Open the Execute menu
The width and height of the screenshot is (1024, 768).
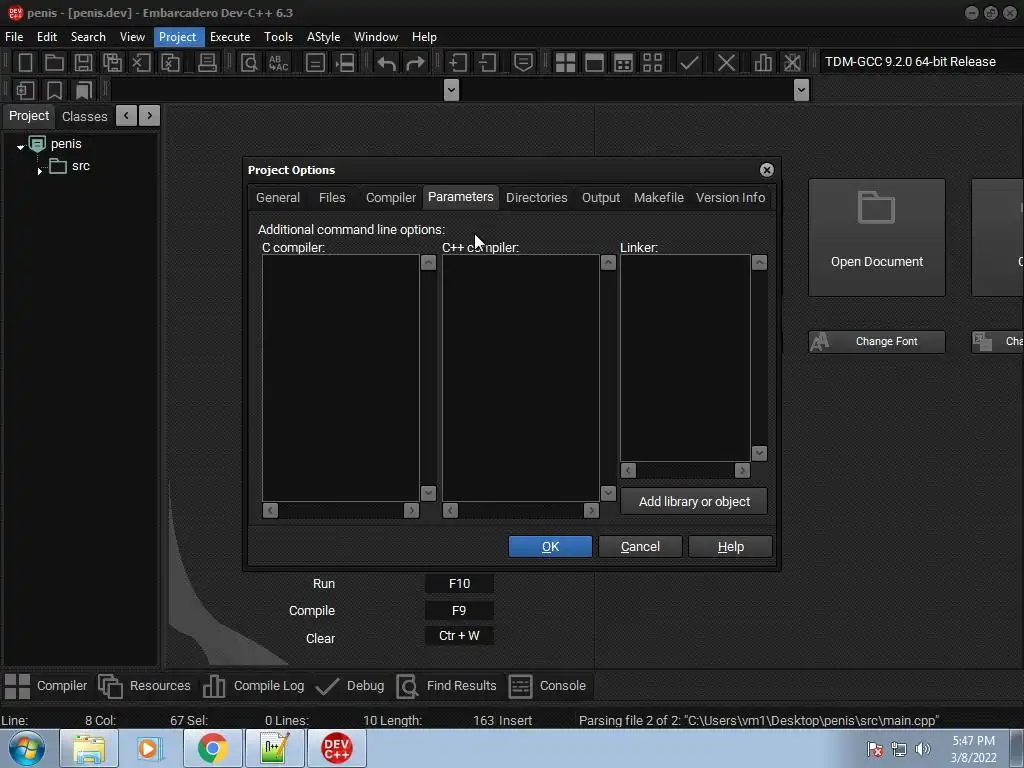230,37
